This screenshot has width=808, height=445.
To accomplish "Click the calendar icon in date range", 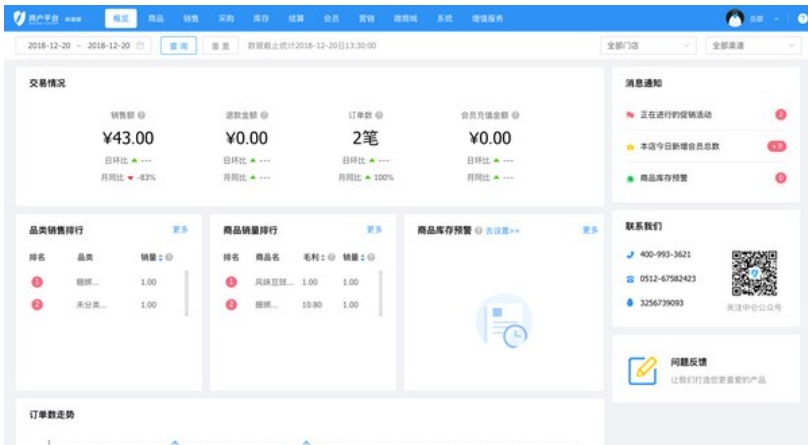I will pos(140,45).
